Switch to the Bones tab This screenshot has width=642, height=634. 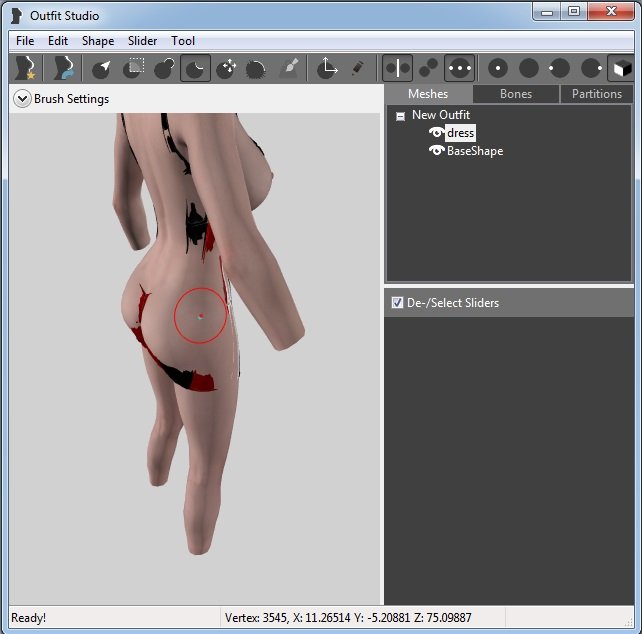(x=516, y=94)
